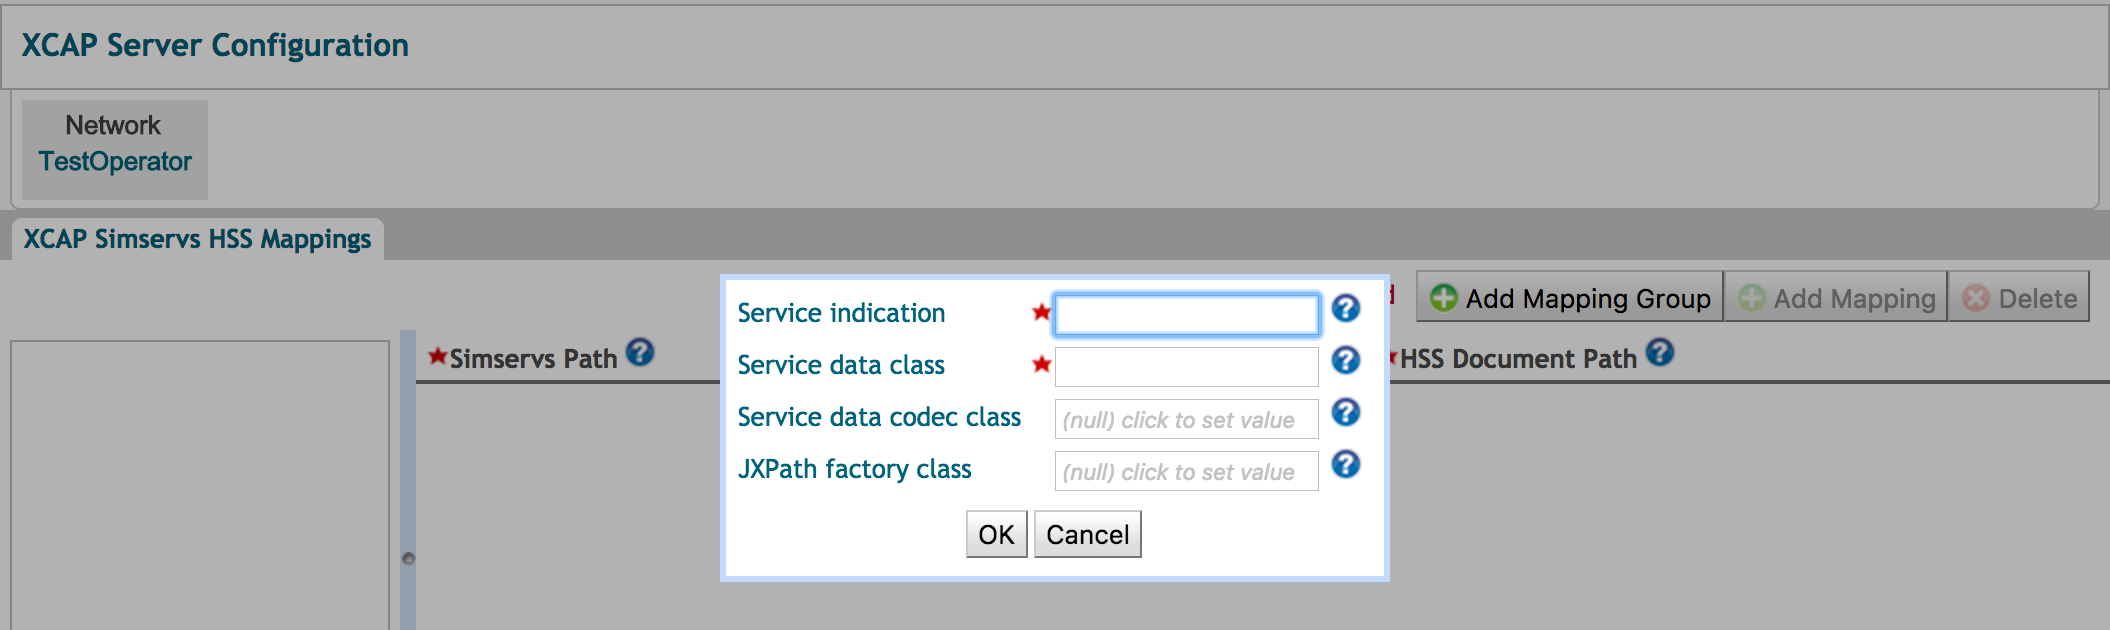The height and width of the screenshot is (630, 2110).
Task: Select the HSS Document Path column header
Action: coord(1517,359)
